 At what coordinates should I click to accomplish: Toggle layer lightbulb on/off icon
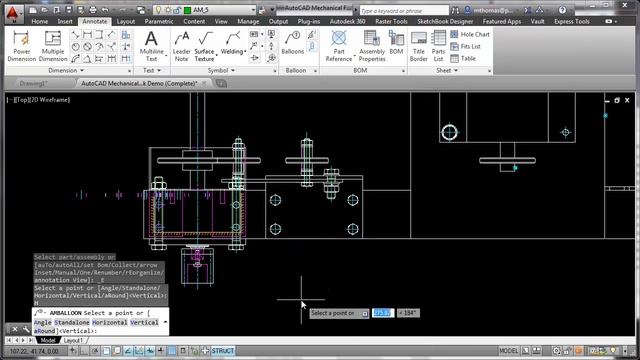pos(158,10)
